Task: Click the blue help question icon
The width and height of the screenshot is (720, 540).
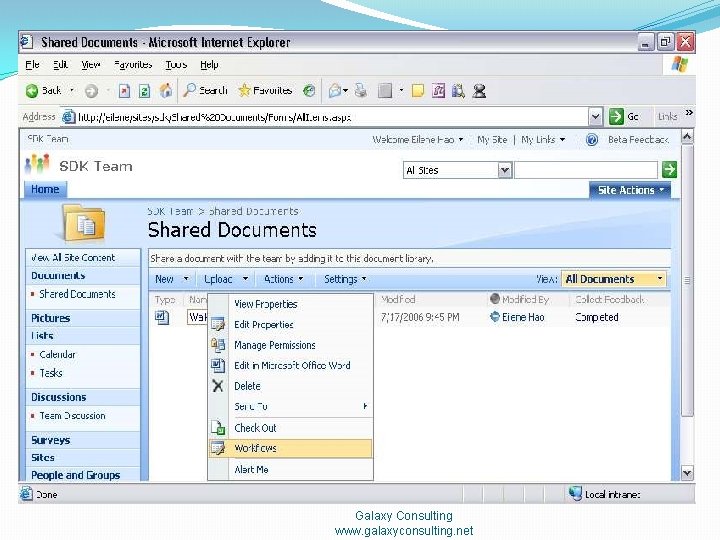Action: (x=592, y=140)
